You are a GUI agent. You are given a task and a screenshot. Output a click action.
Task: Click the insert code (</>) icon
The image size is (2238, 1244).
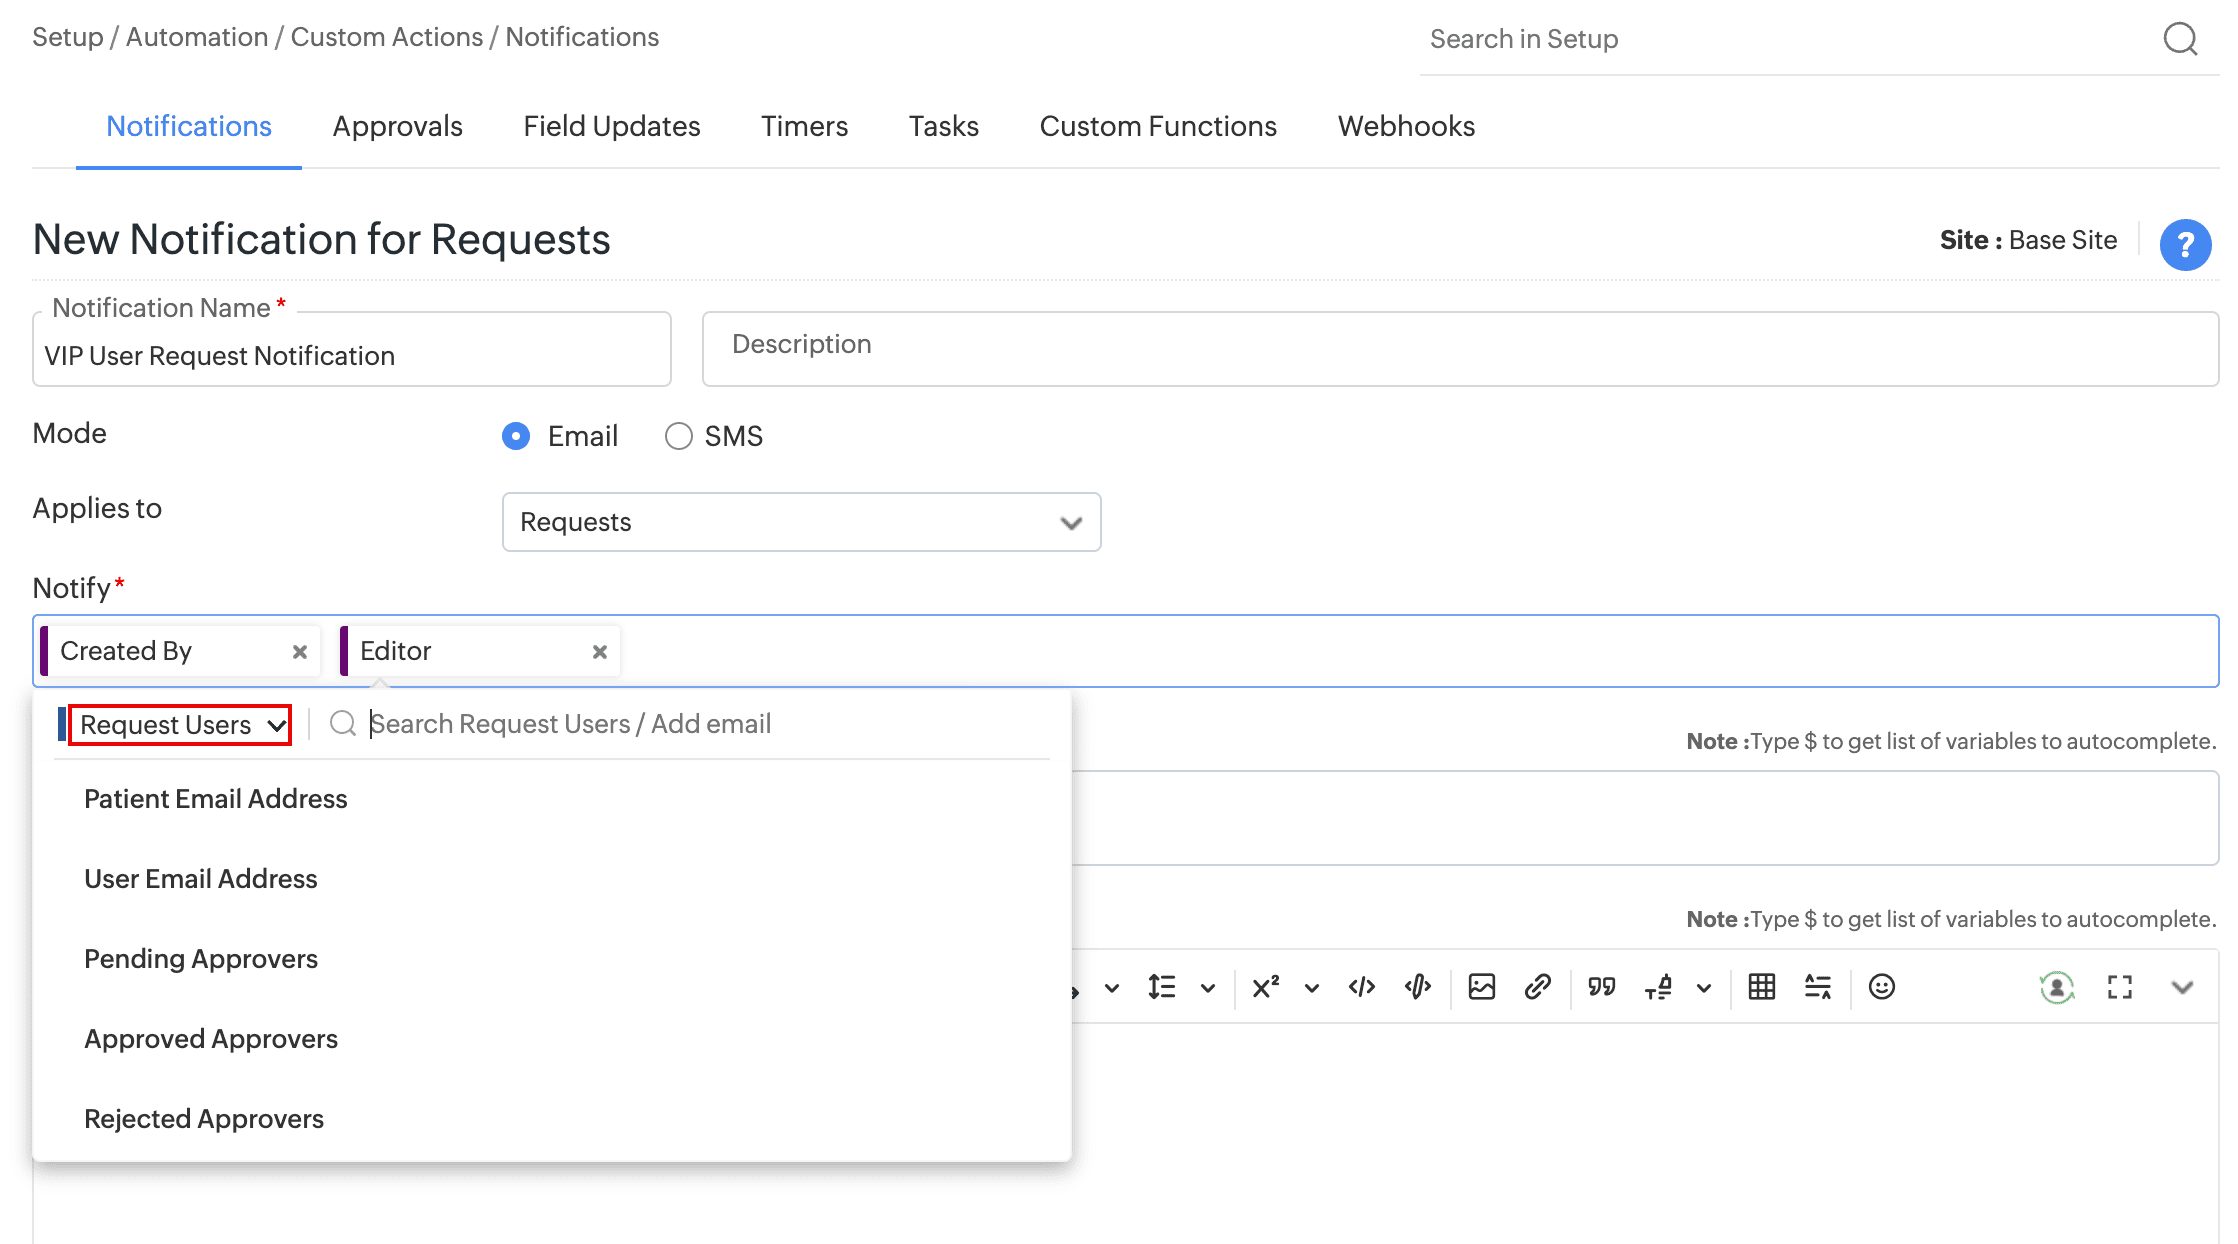pos(1361,987)
